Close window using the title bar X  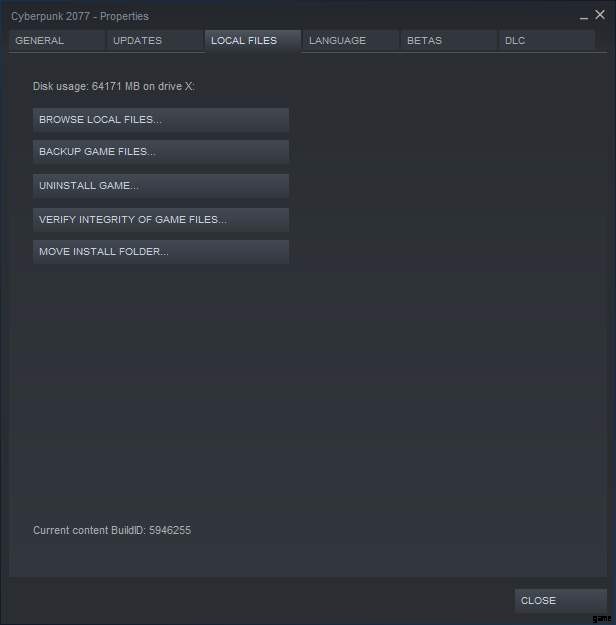[600, 15]
